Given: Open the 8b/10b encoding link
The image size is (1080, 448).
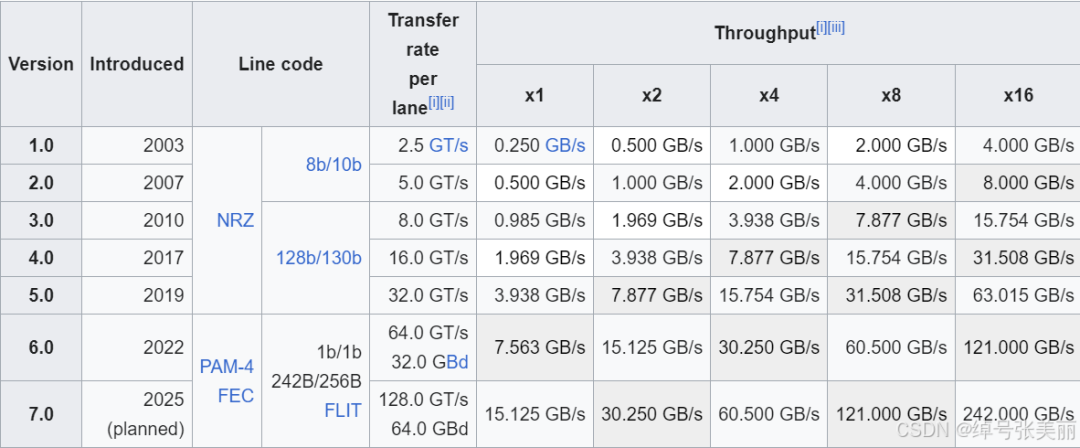Looking at the screenshot, I should (333, 164).
